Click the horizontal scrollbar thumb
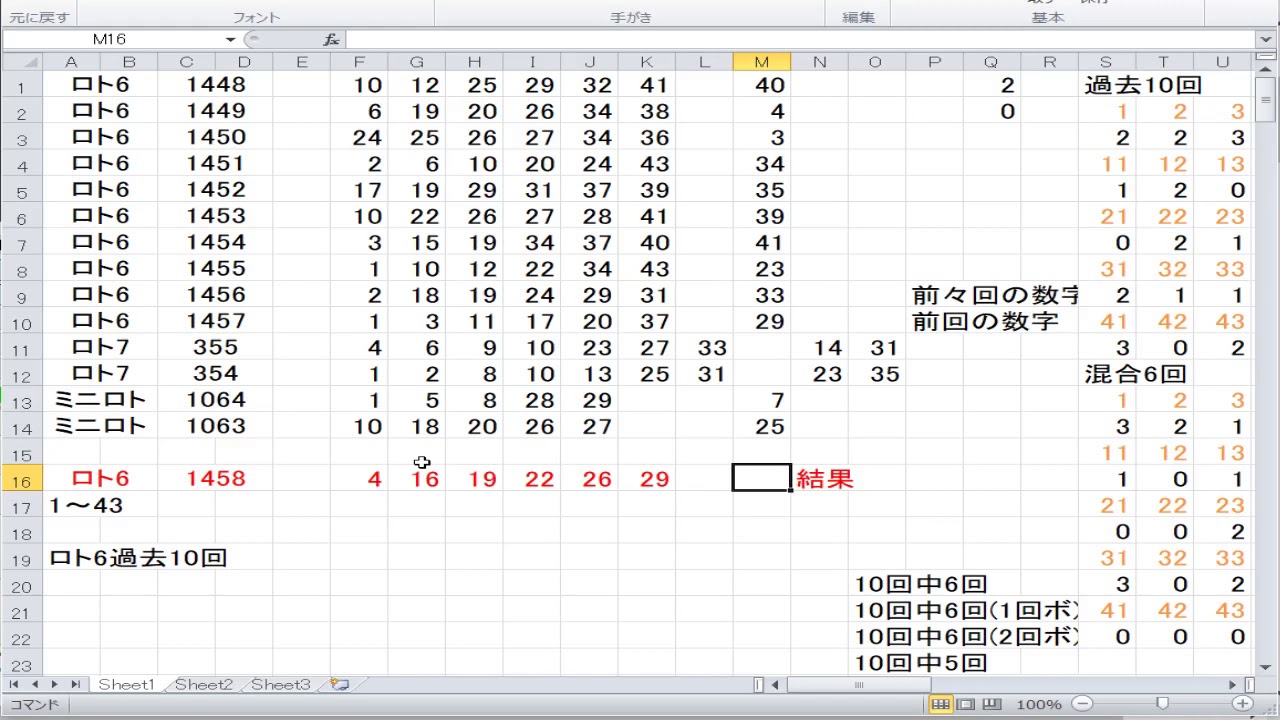The image size is (1280, 720). click(858, 685)
